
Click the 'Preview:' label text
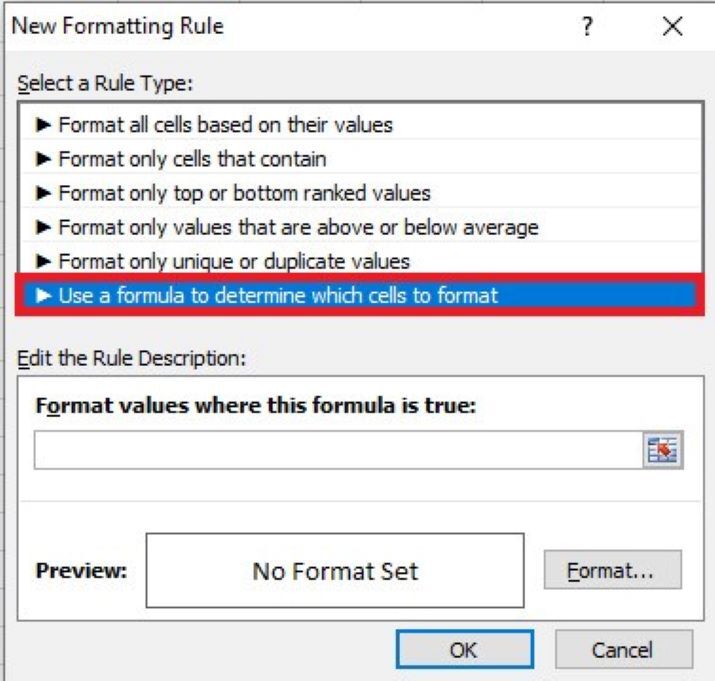click(81, 572)
